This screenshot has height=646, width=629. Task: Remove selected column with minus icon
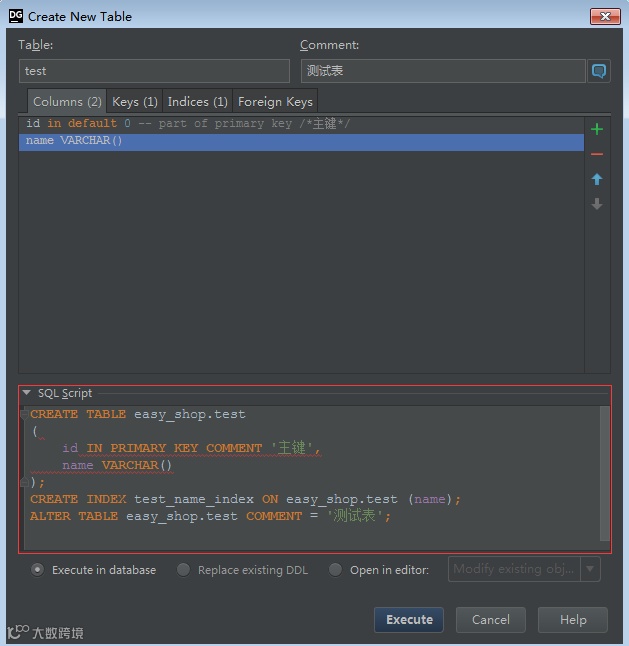tap(596, 154)
